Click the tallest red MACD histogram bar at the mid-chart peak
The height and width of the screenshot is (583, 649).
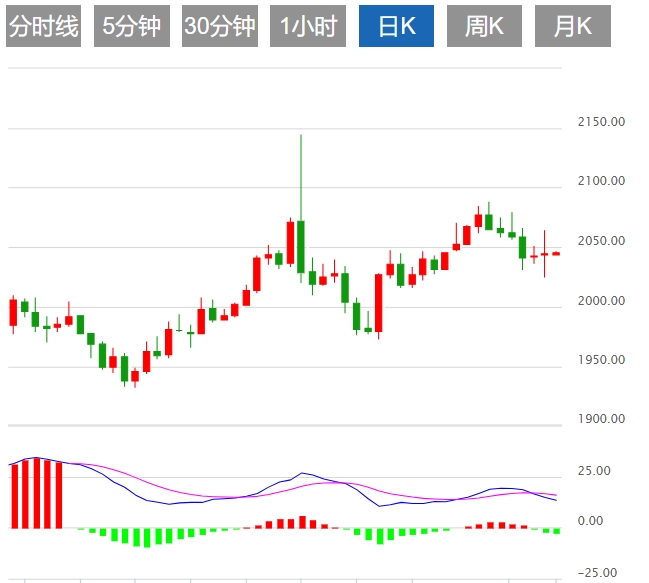click(303, 522)
